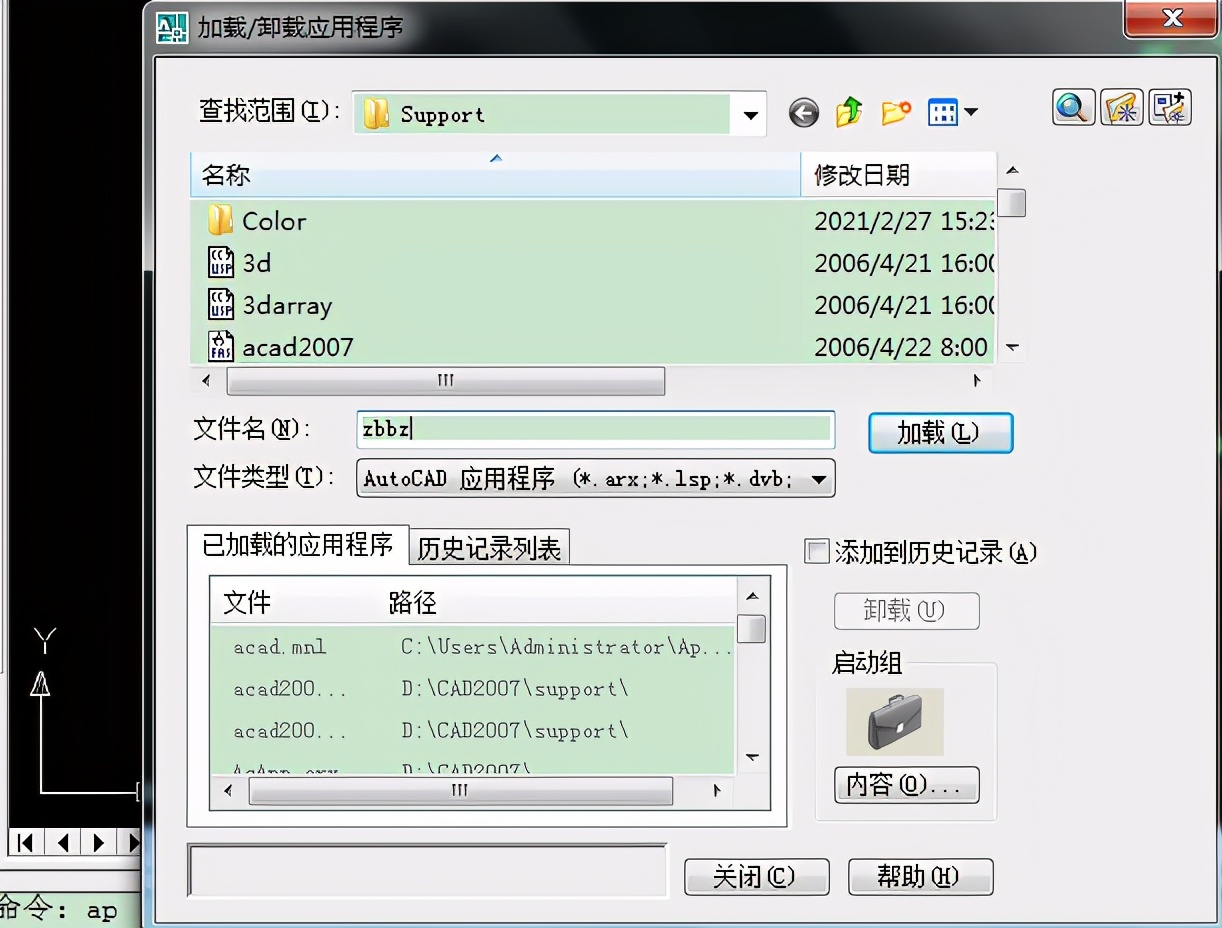Click the add to favorites icon
This screenshot has width=1222, height=928.
(1169, 107)
